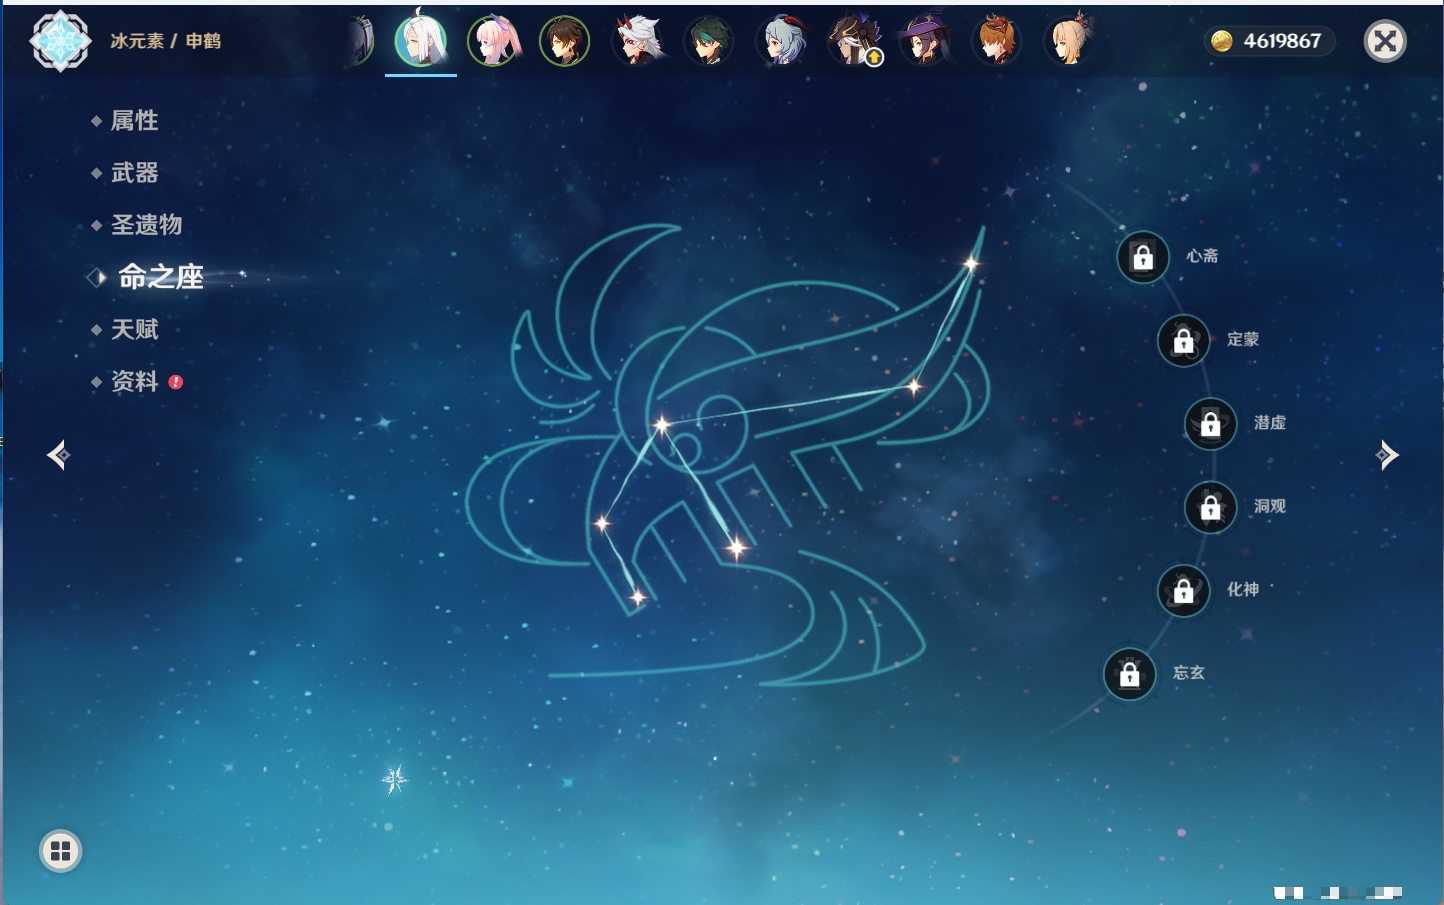Viewport: 1444px width, 905px height.
Task: Go to the next character with the right arrow
Action: 1387,455
